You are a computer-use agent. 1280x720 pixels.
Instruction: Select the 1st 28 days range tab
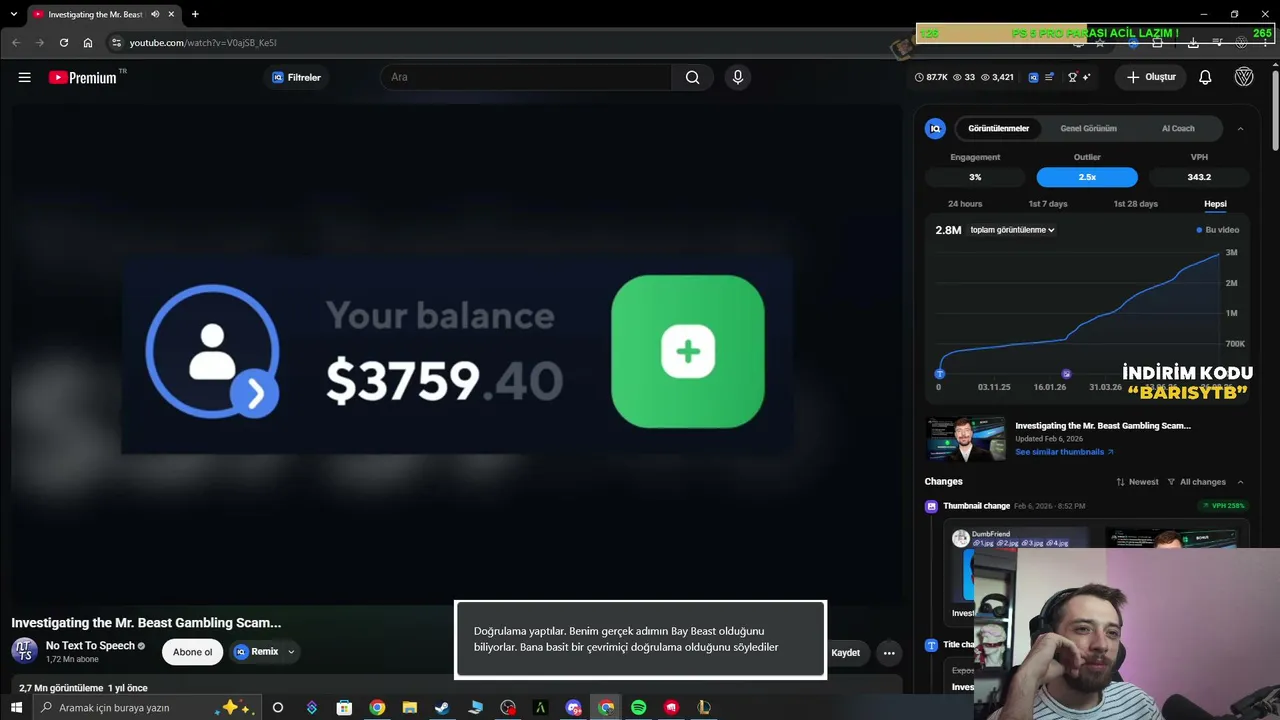pos(1135,204)
